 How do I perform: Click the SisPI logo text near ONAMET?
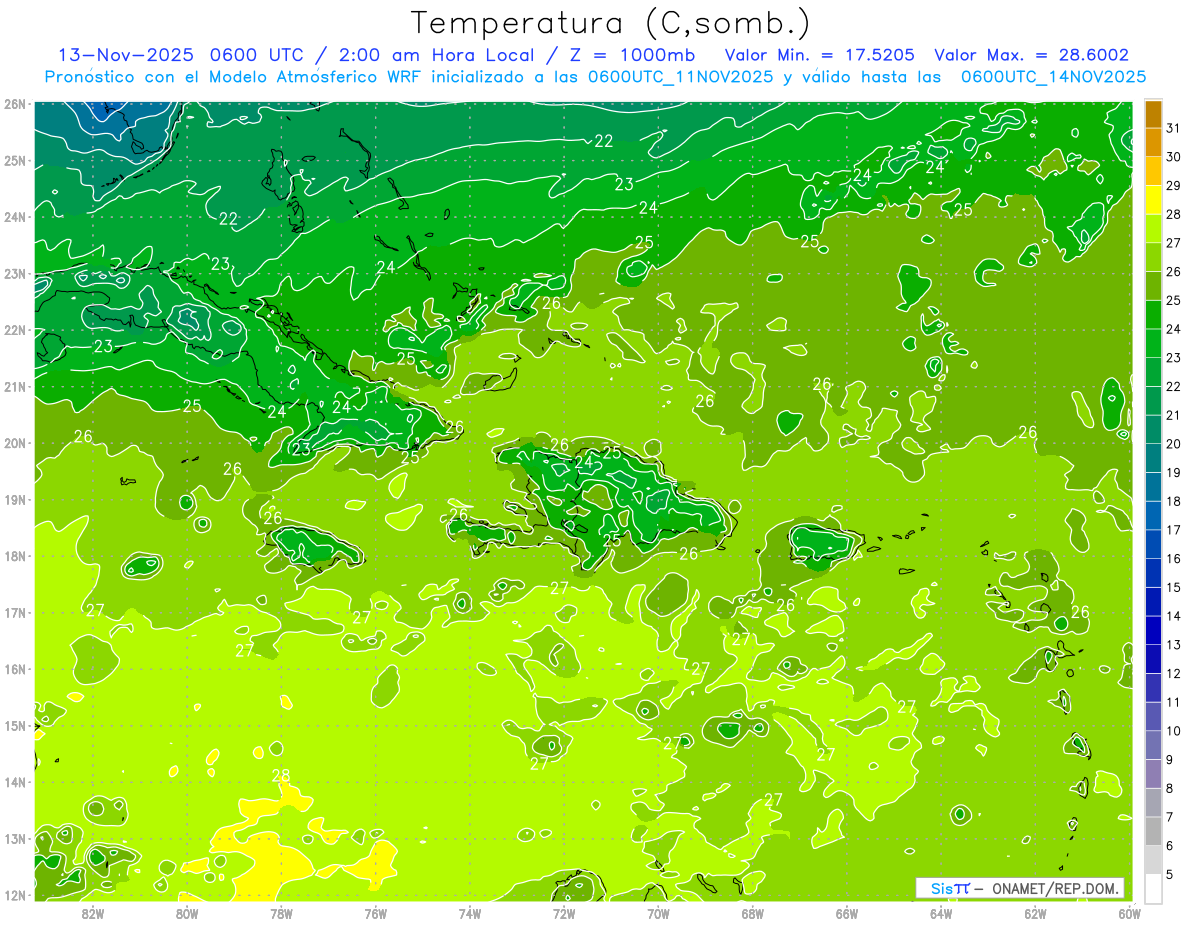coord(950,888)
